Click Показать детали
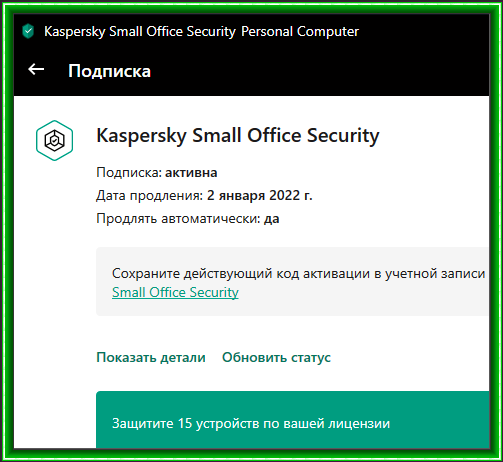This screenshot has width=503, height=462. coord(151,357)
